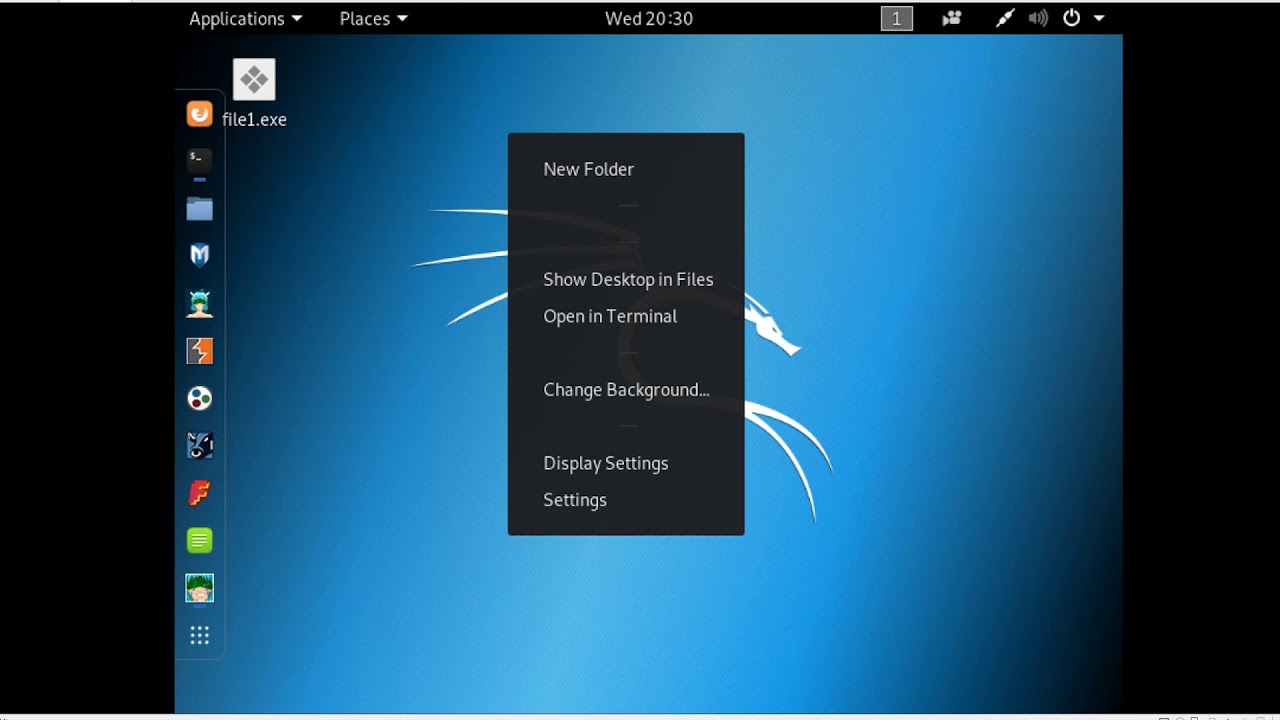
Task: Open the Places menu
Action: pos(374,18)
